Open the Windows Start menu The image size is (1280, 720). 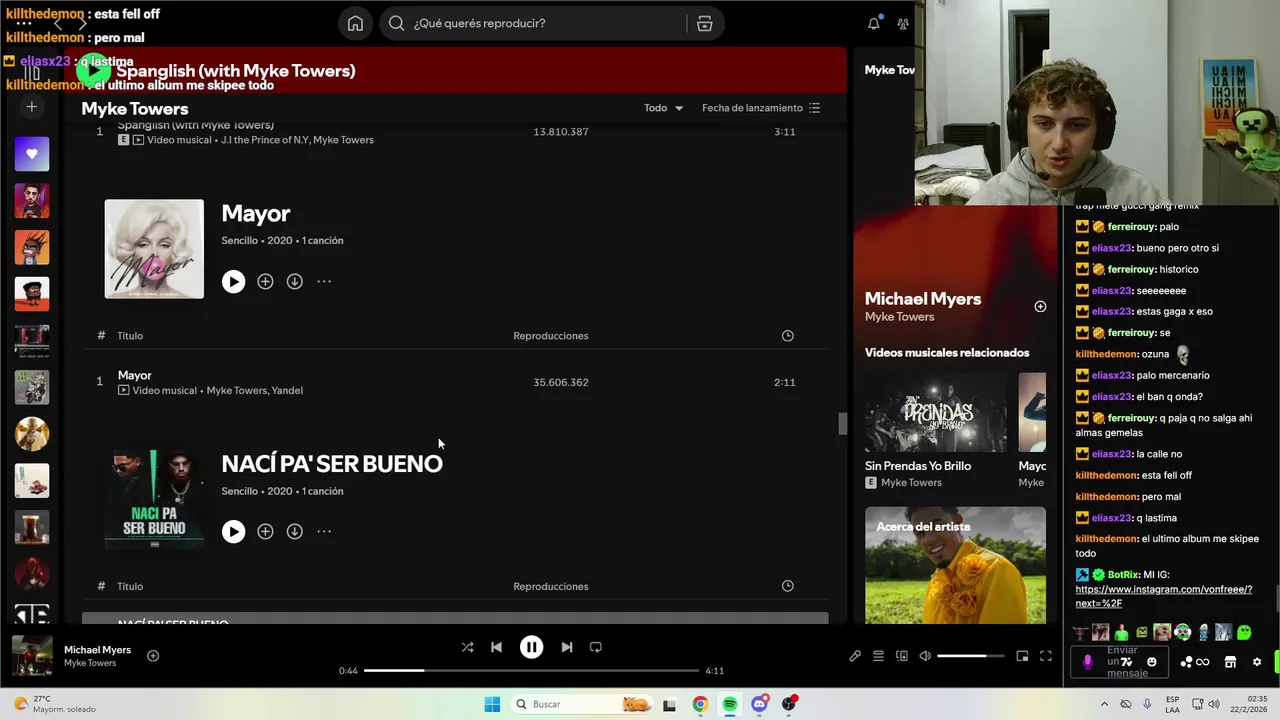pos(492,704)
